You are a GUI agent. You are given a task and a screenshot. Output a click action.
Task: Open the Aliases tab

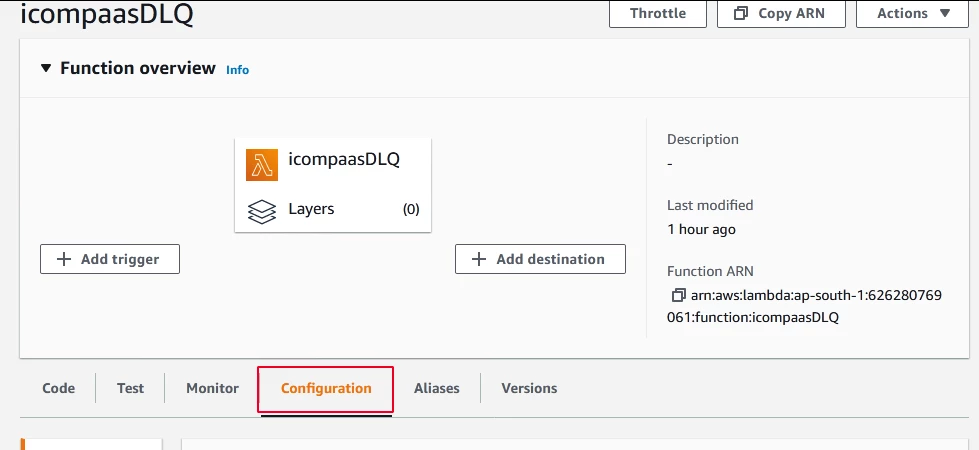point(436,388)
